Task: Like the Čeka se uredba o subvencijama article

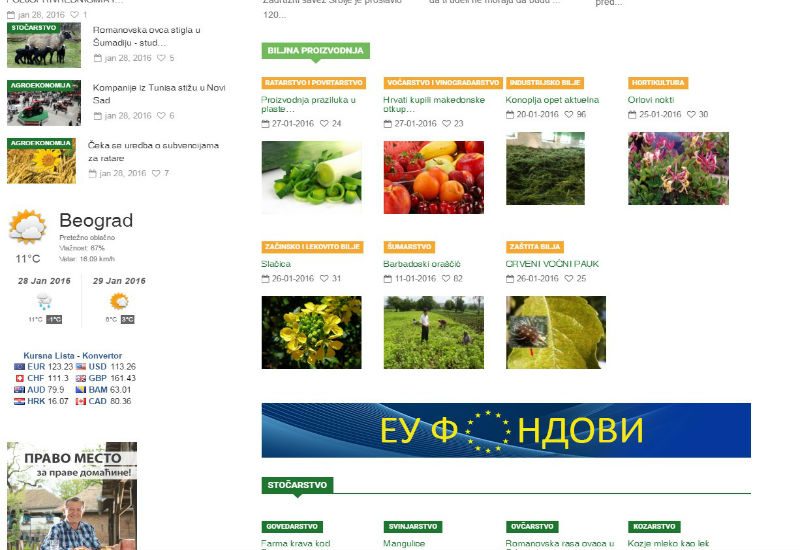Action: pyautogui.click(x=156, y=173)
